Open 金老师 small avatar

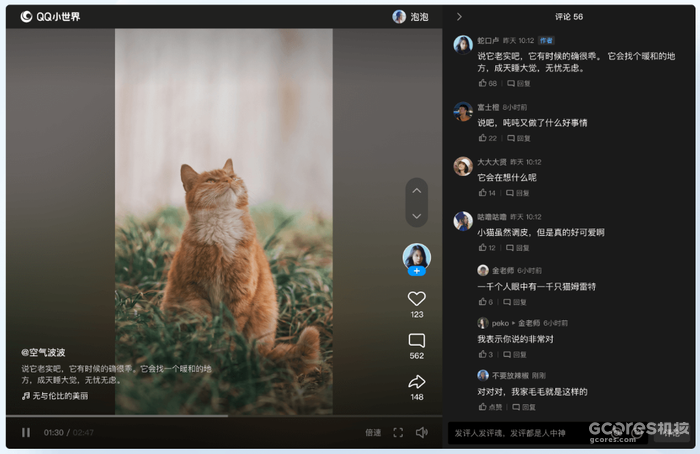483,270
